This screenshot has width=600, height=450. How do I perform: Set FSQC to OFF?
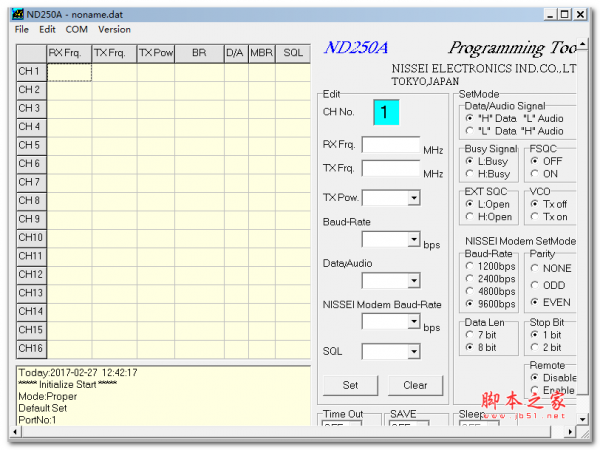click(546, 161)
